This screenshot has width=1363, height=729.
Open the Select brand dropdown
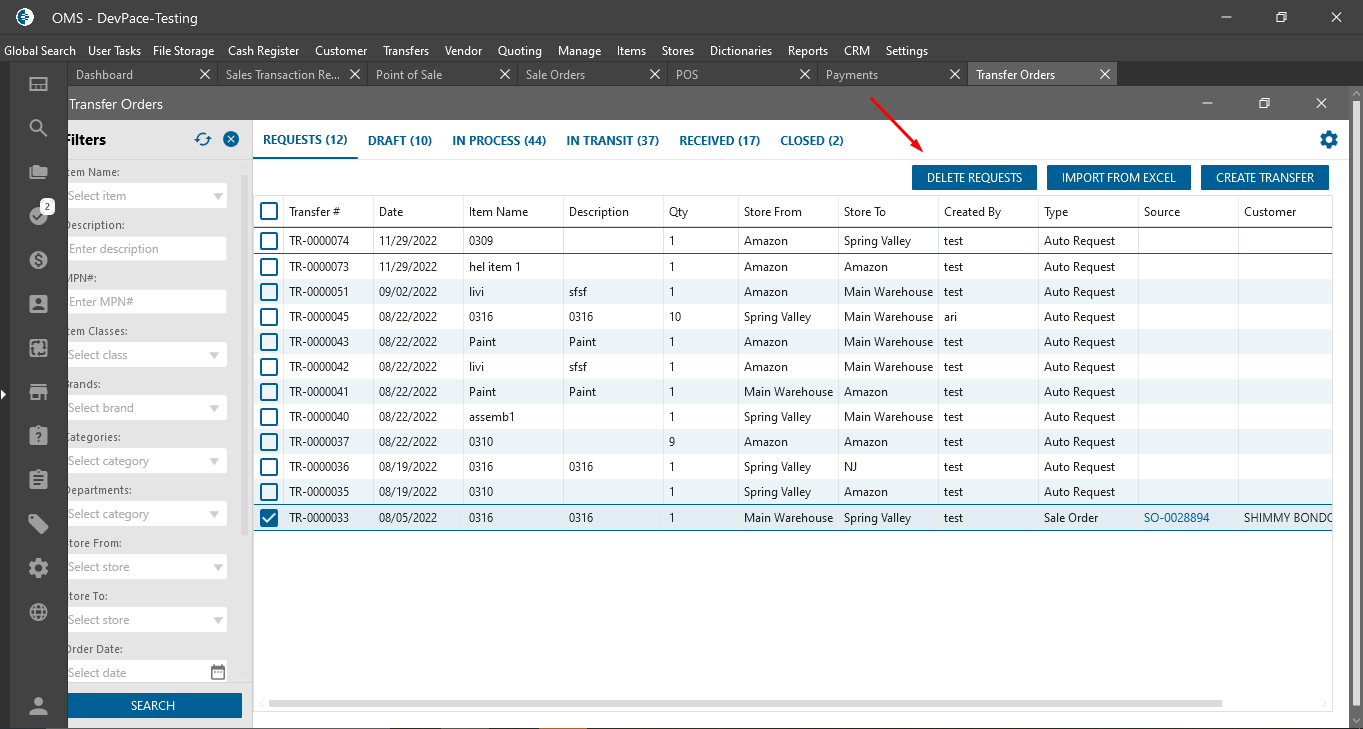pyautogui.click(x=146, y=408)
